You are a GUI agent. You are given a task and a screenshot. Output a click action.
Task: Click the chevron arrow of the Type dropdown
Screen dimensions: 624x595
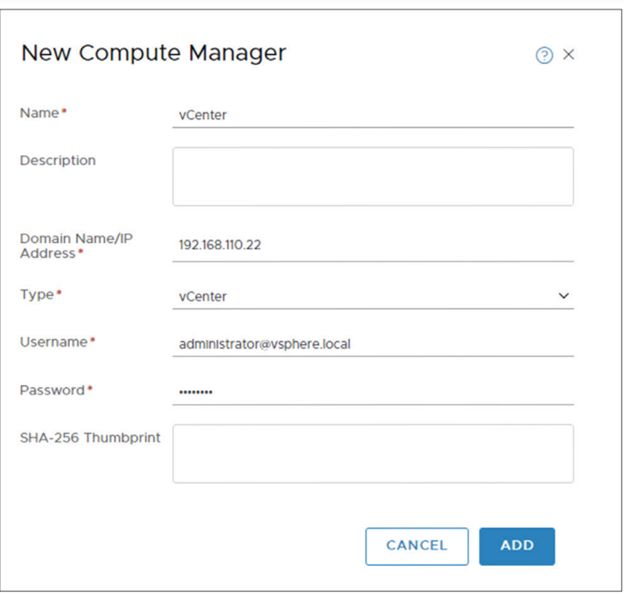pos(564,296)
